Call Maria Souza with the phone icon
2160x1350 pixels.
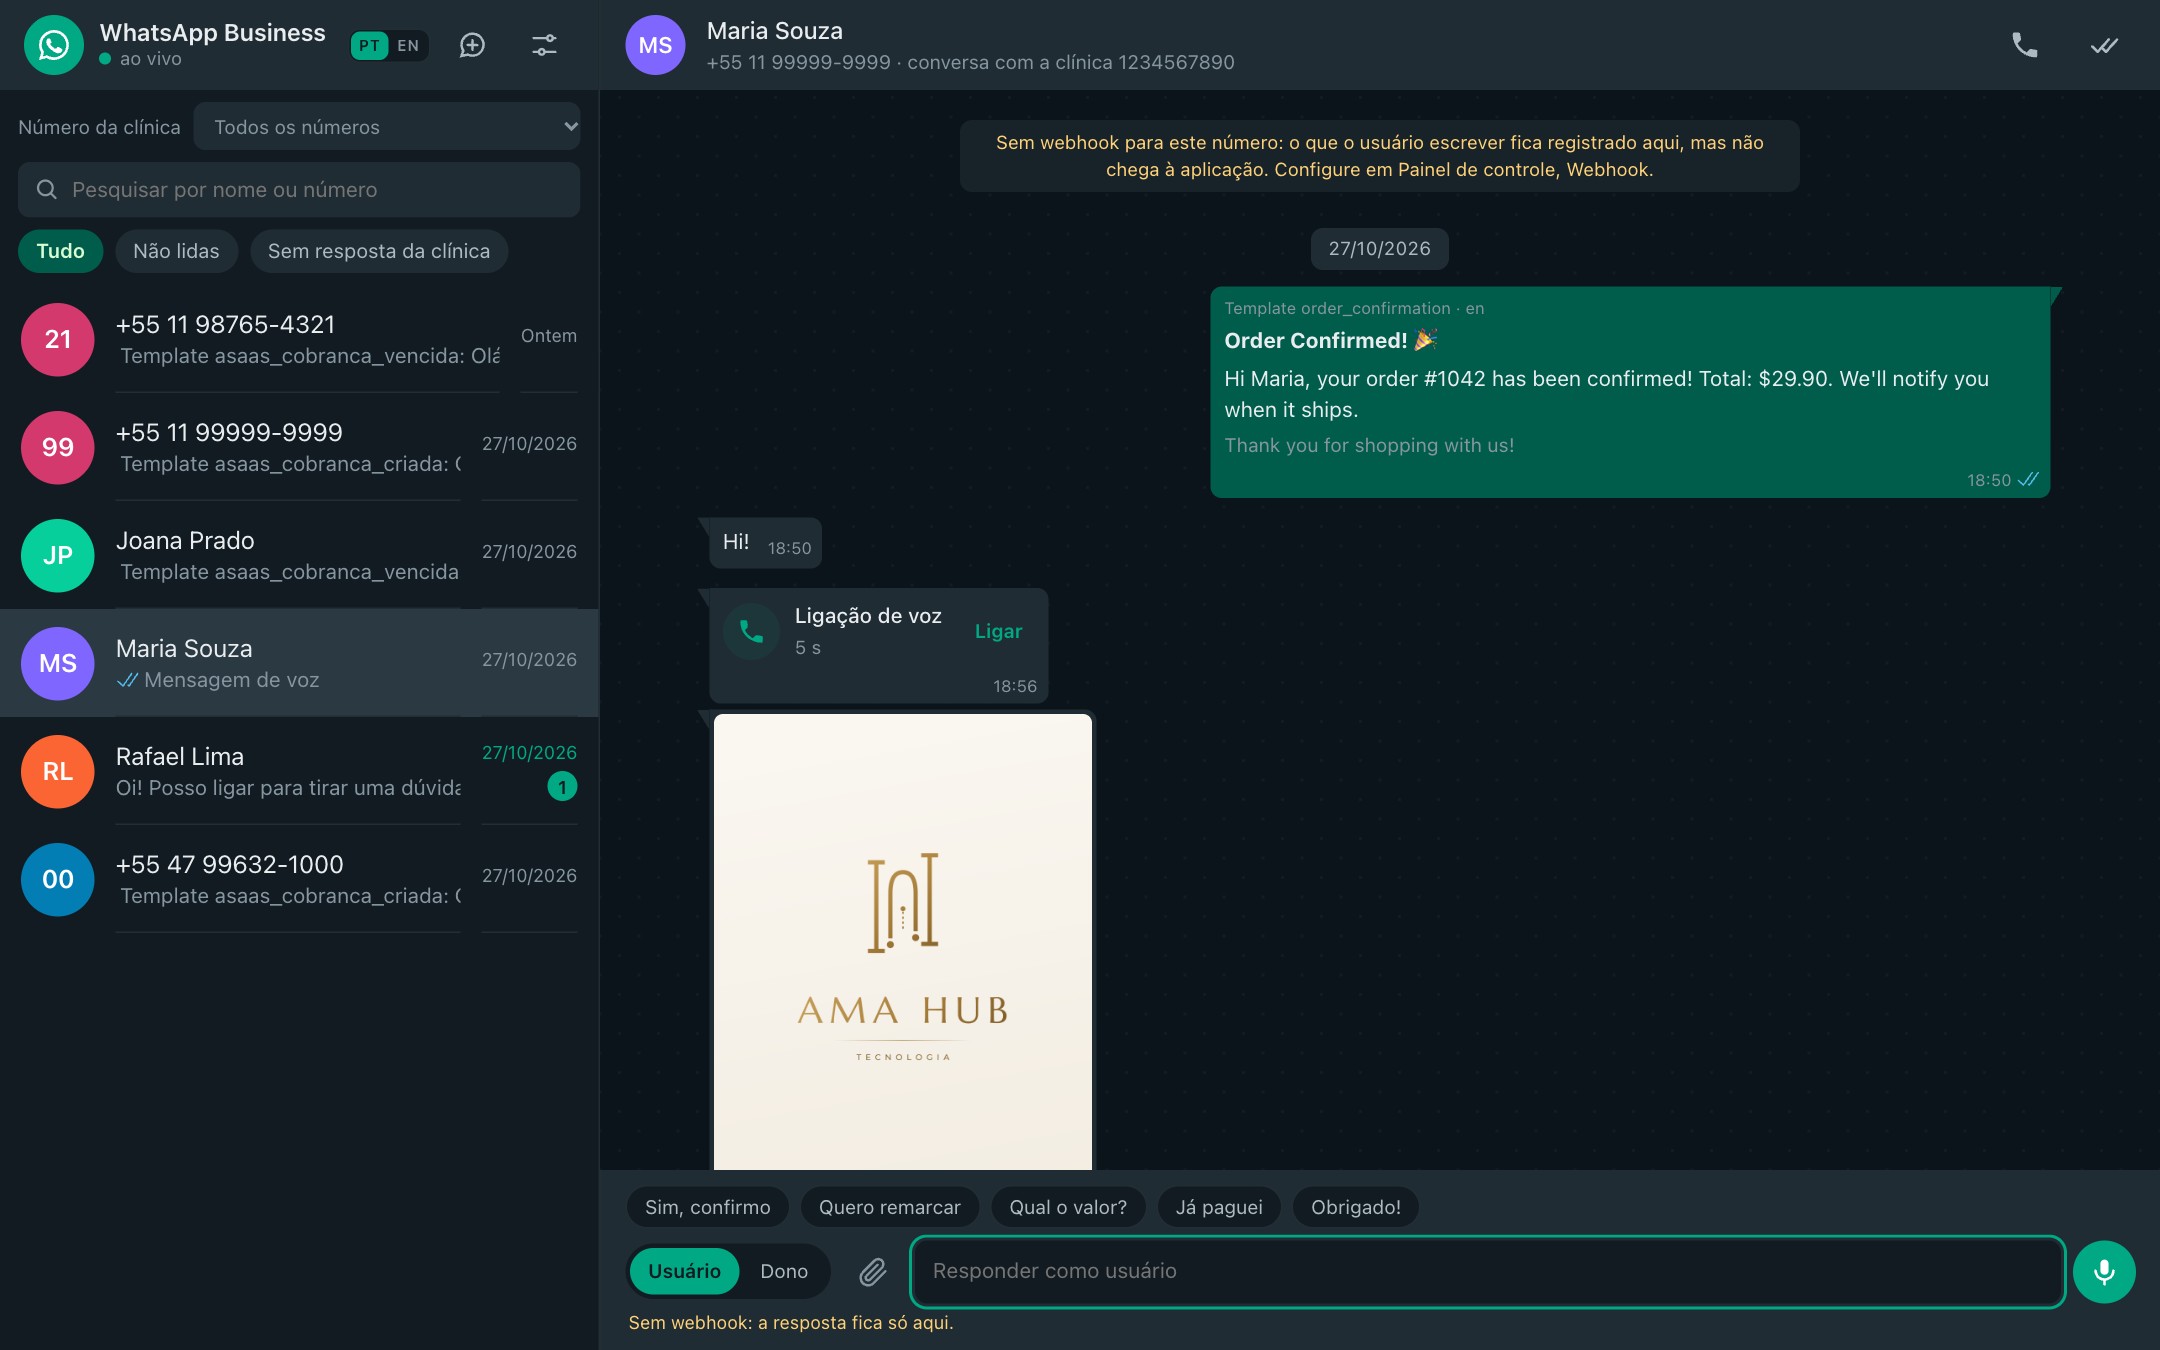coord(2025,45)
